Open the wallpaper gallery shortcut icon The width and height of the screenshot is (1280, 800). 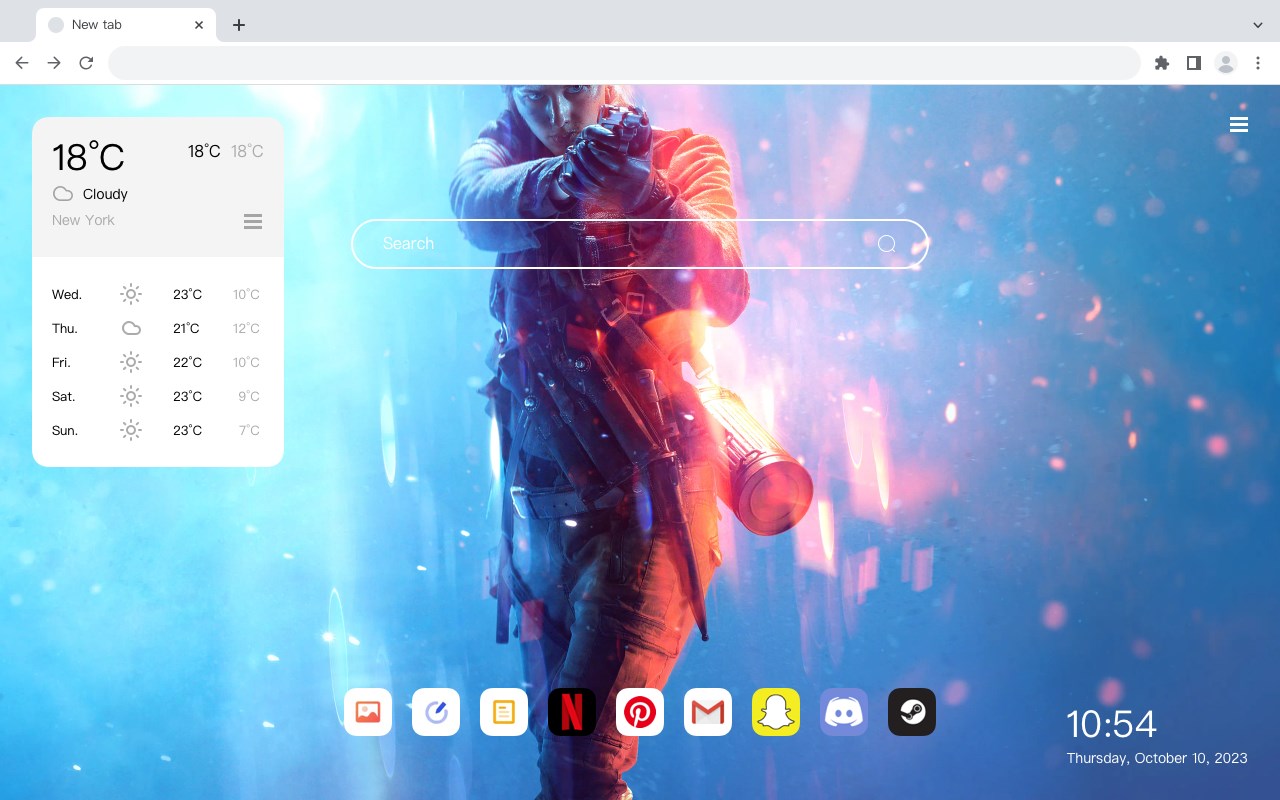pyautogui.click(x=368, y=712)
